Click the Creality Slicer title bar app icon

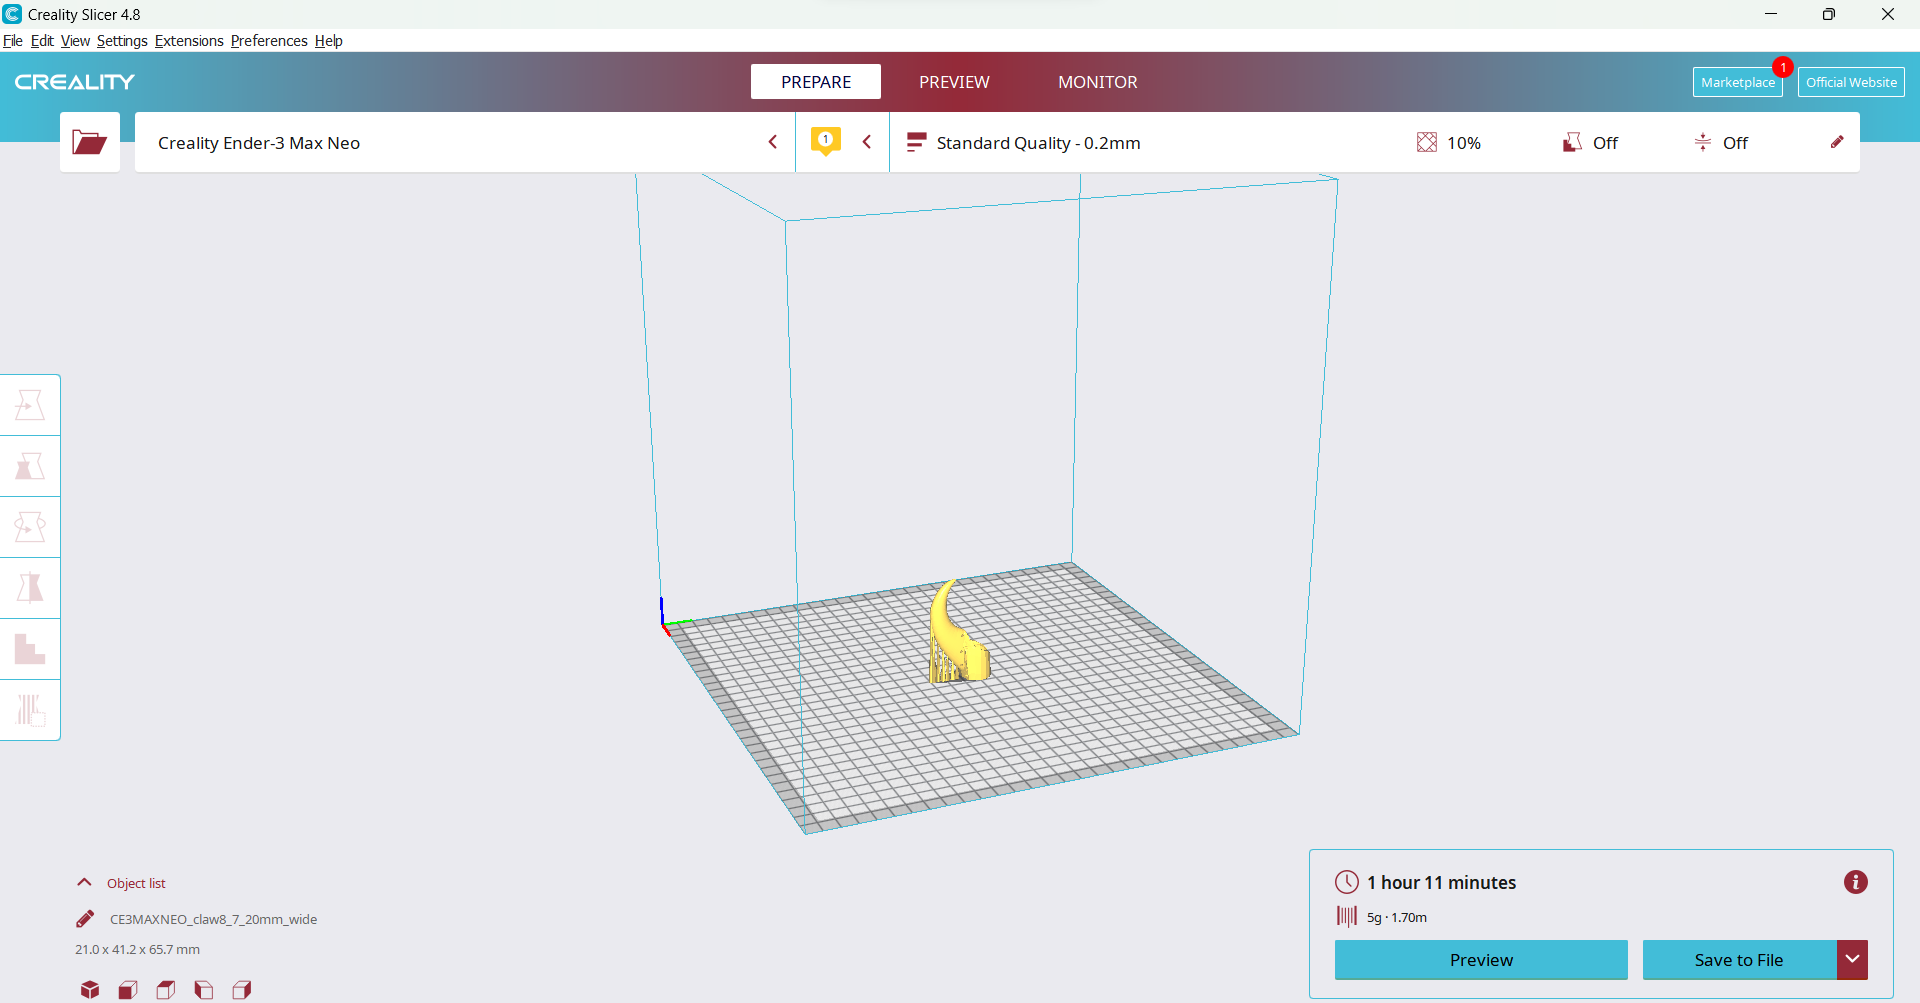tap(12, 14)
